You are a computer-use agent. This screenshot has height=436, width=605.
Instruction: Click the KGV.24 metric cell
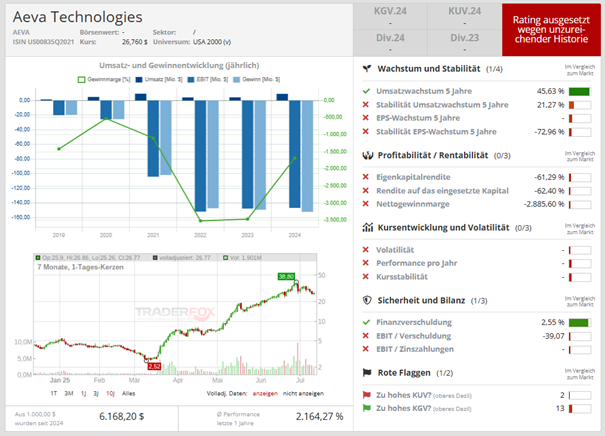point(390,17)
